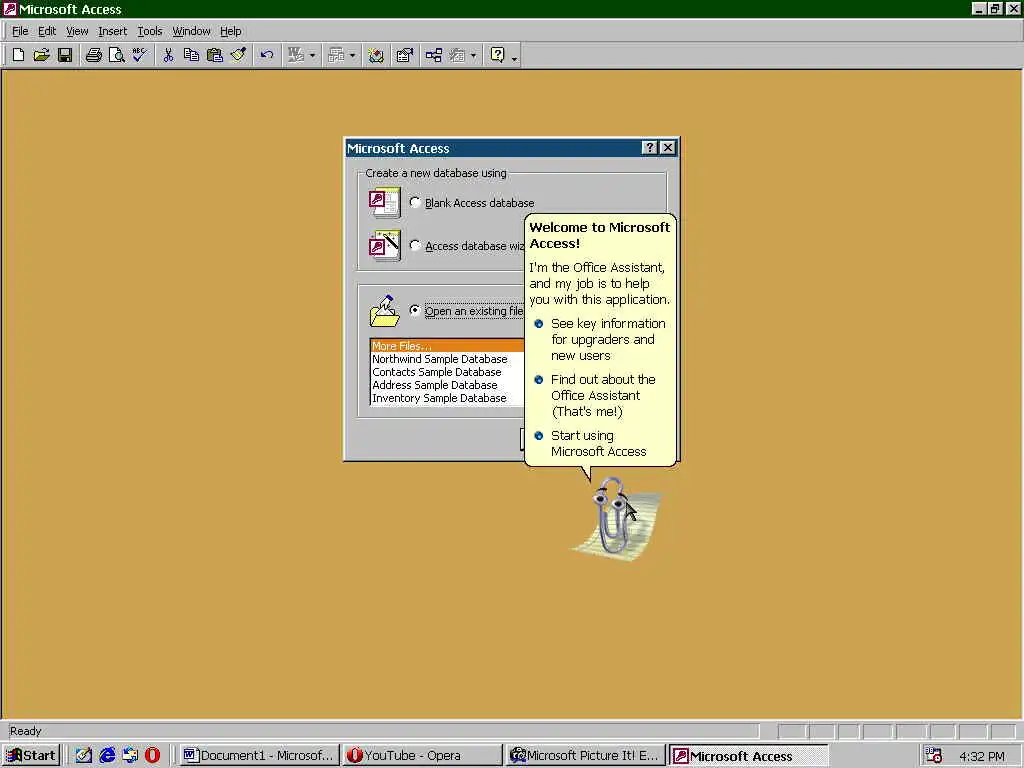Click 'See key information for upgraders' option
The width and height of the screenshot is (1024, 768).
point(601,340)
